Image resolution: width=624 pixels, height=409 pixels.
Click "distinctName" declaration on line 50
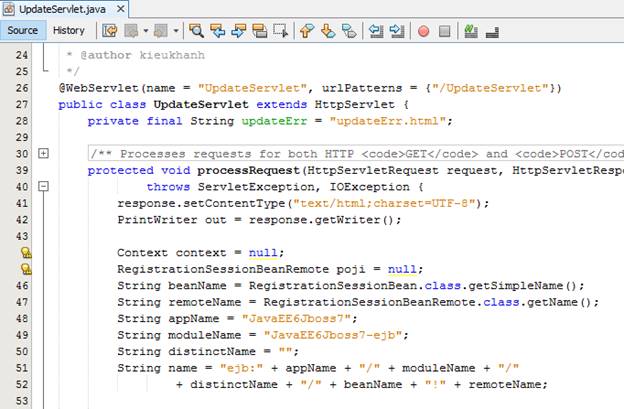[212, 351]
